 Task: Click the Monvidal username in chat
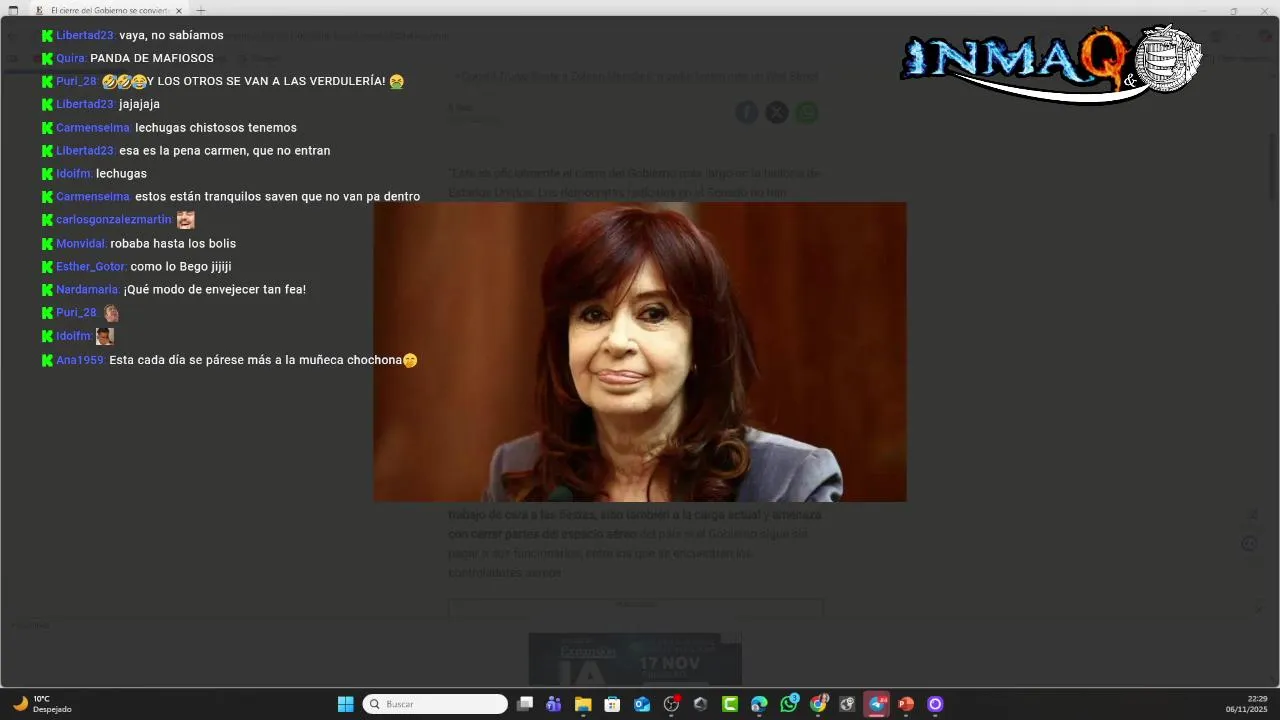point(81,244)
